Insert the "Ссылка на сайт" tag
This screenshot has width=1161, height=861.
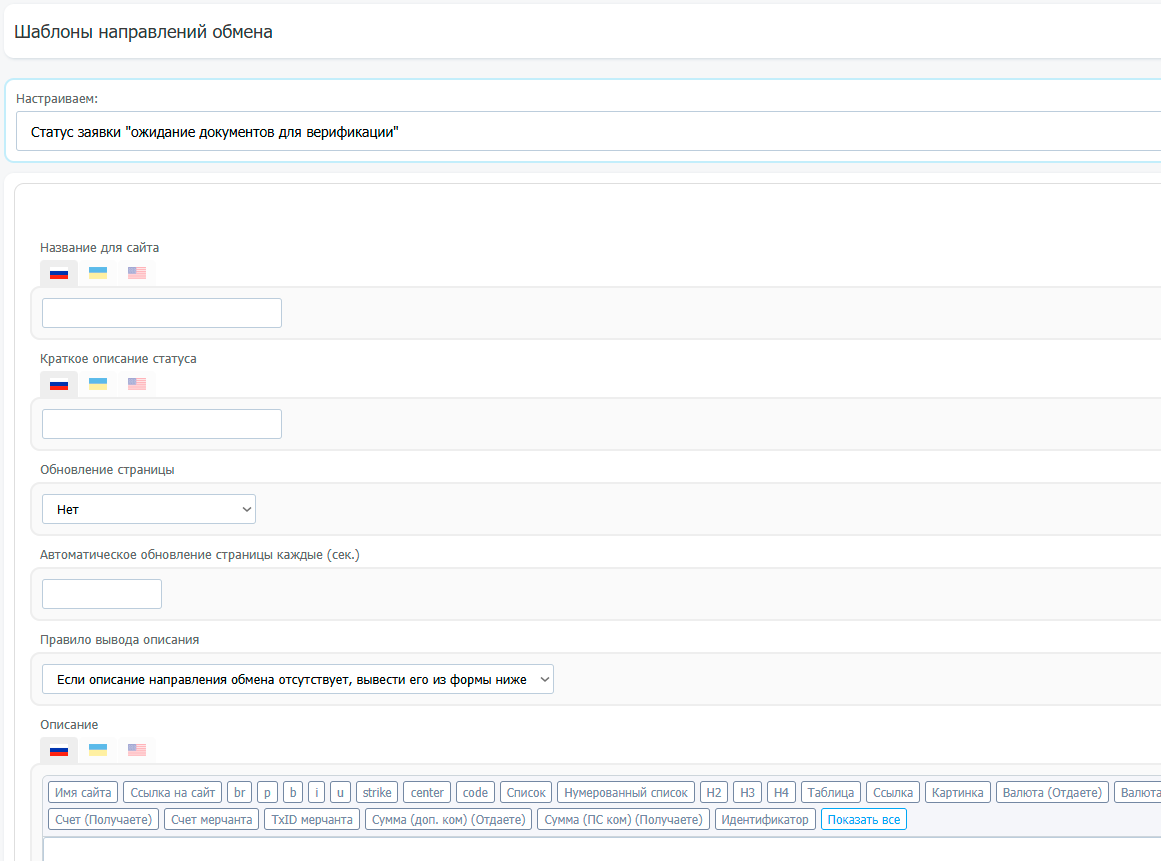[172, 793]
